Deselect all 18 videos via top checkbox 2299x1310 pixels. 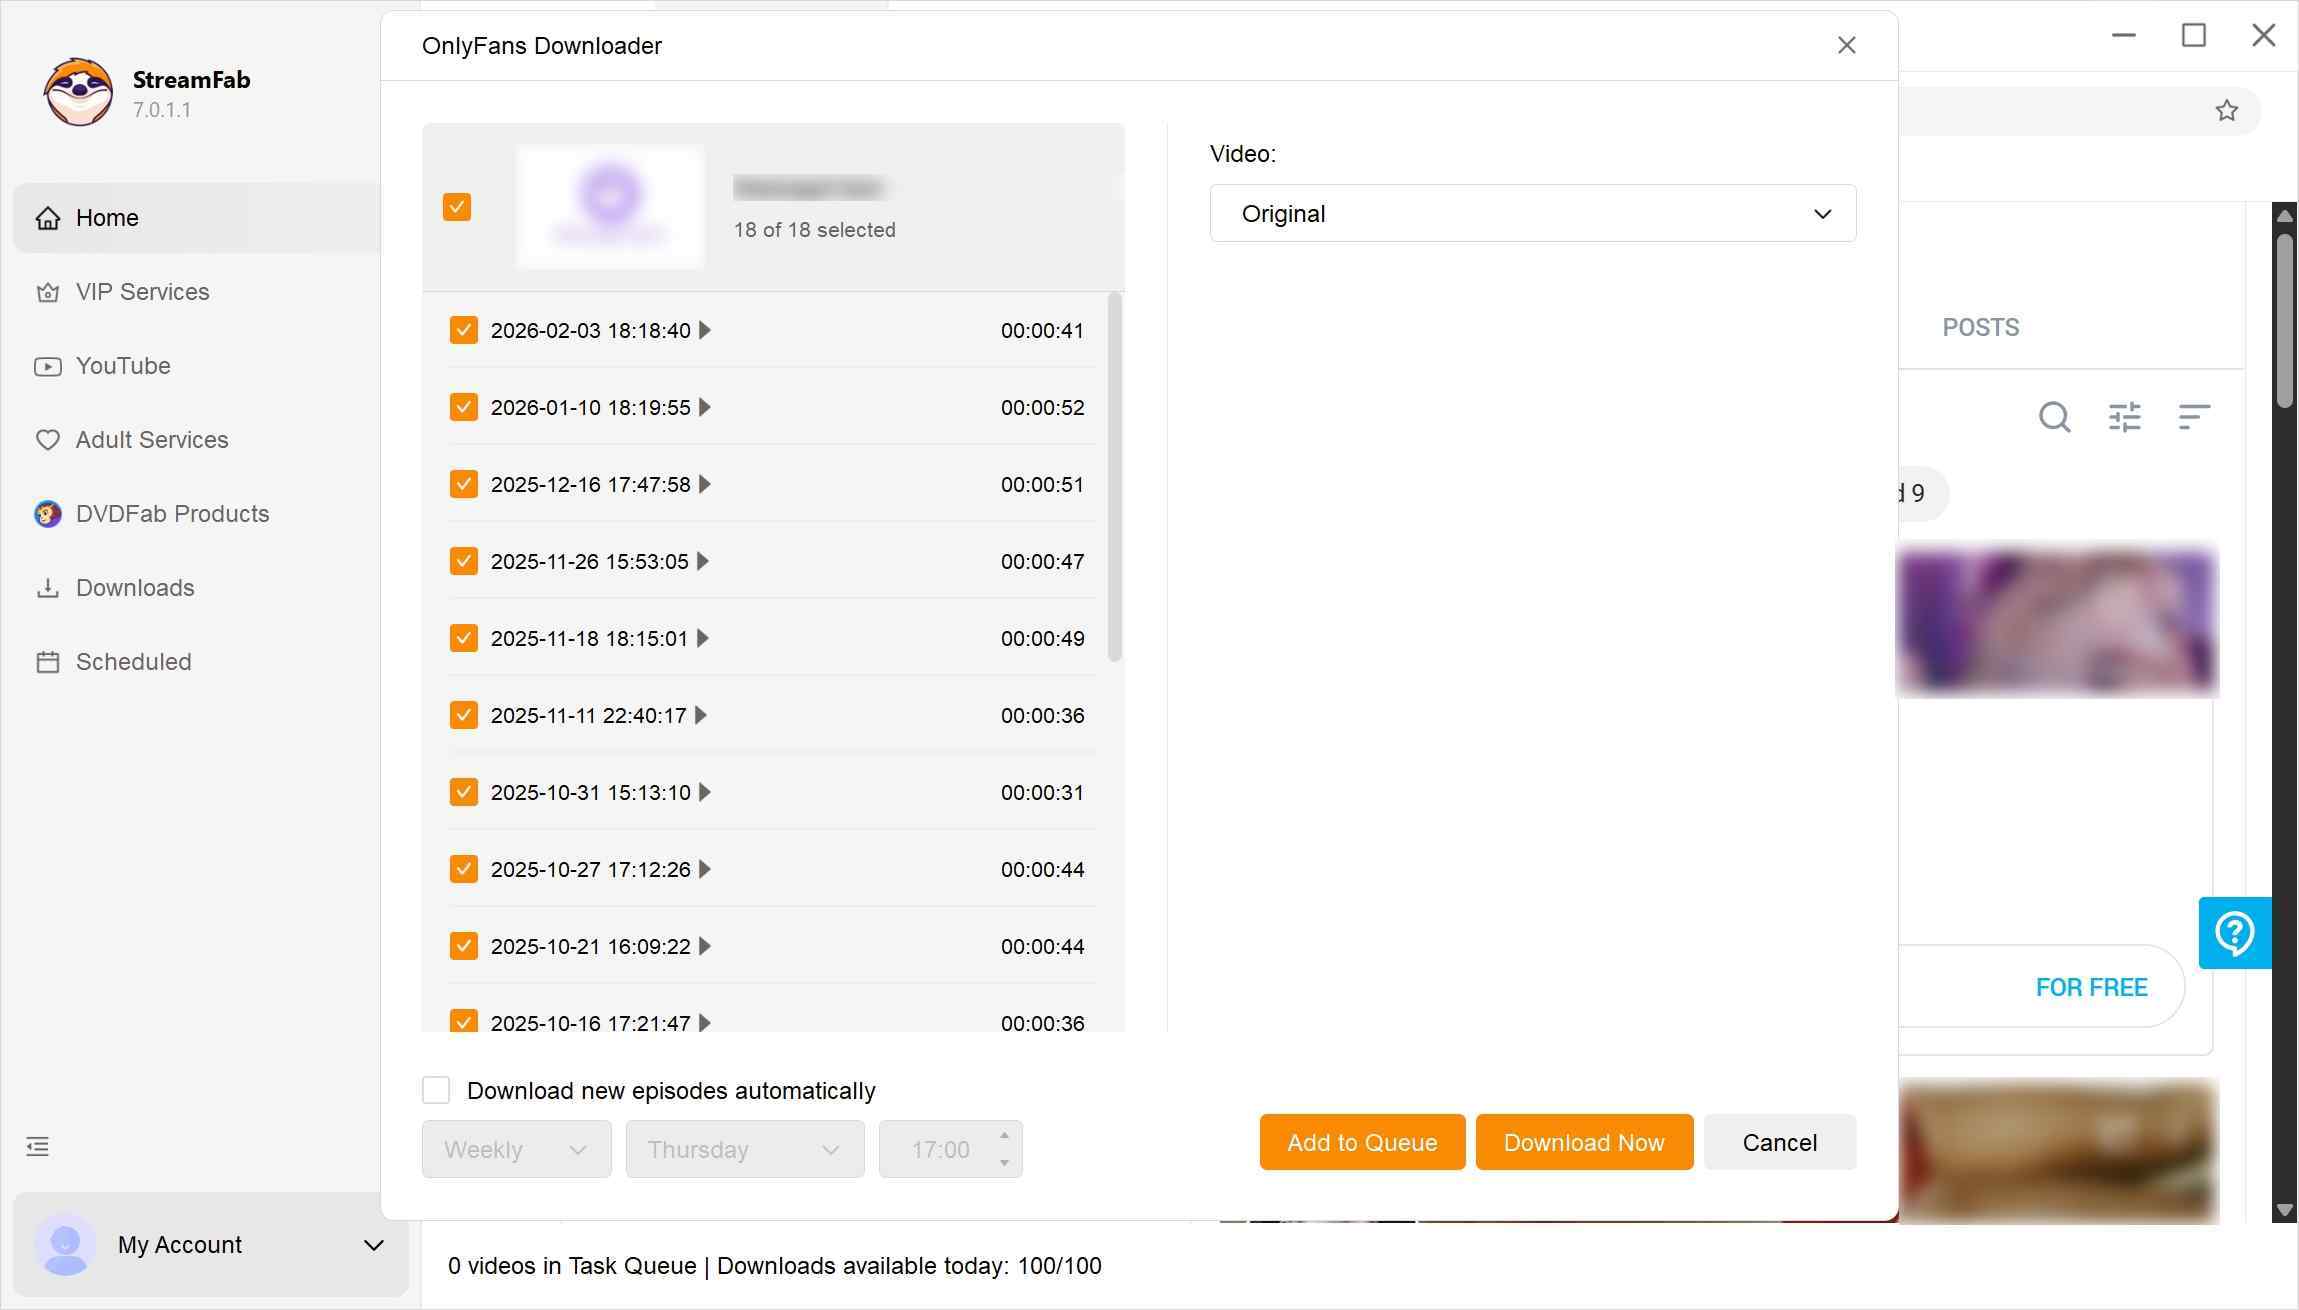[456, 206]
